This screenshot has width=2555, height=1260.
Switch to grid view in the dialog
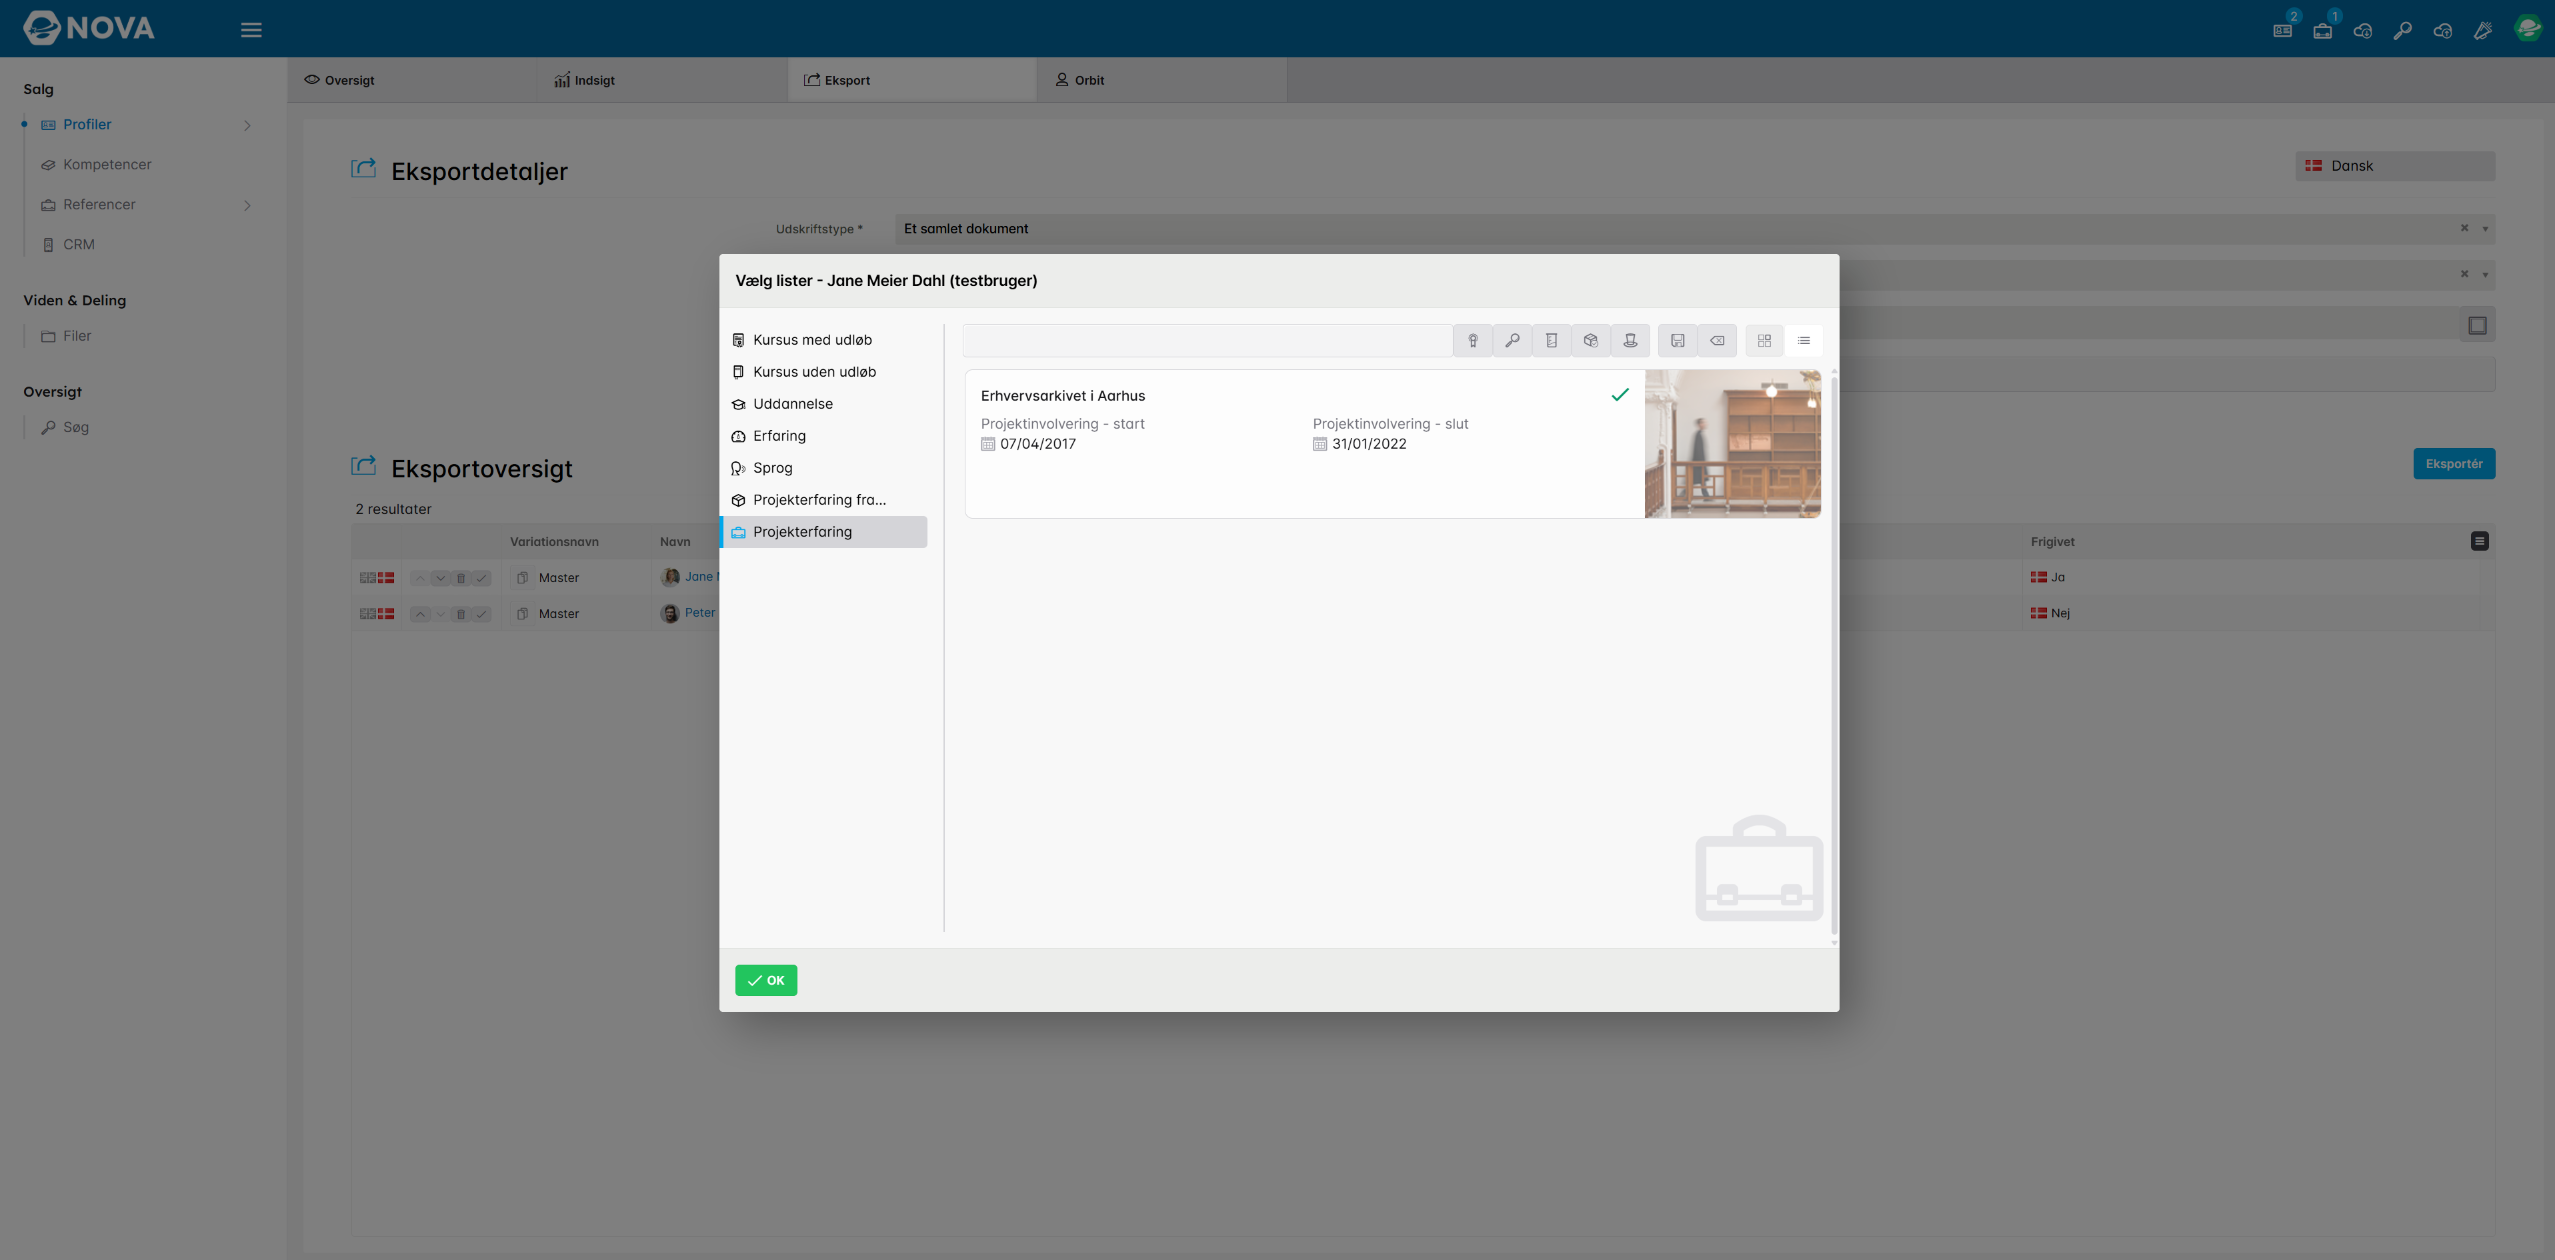tap(1764, 341)
